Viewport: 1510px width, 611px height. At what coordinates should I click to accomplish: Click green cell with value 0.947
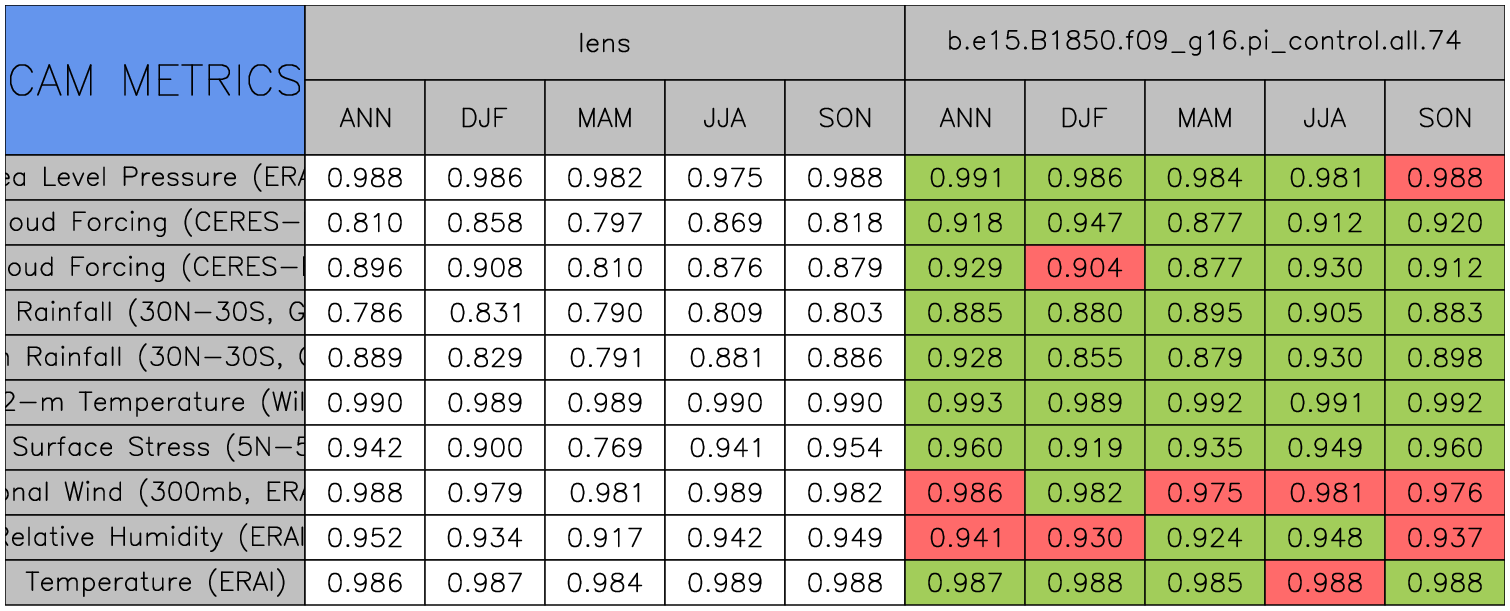tap(1085, 223)
